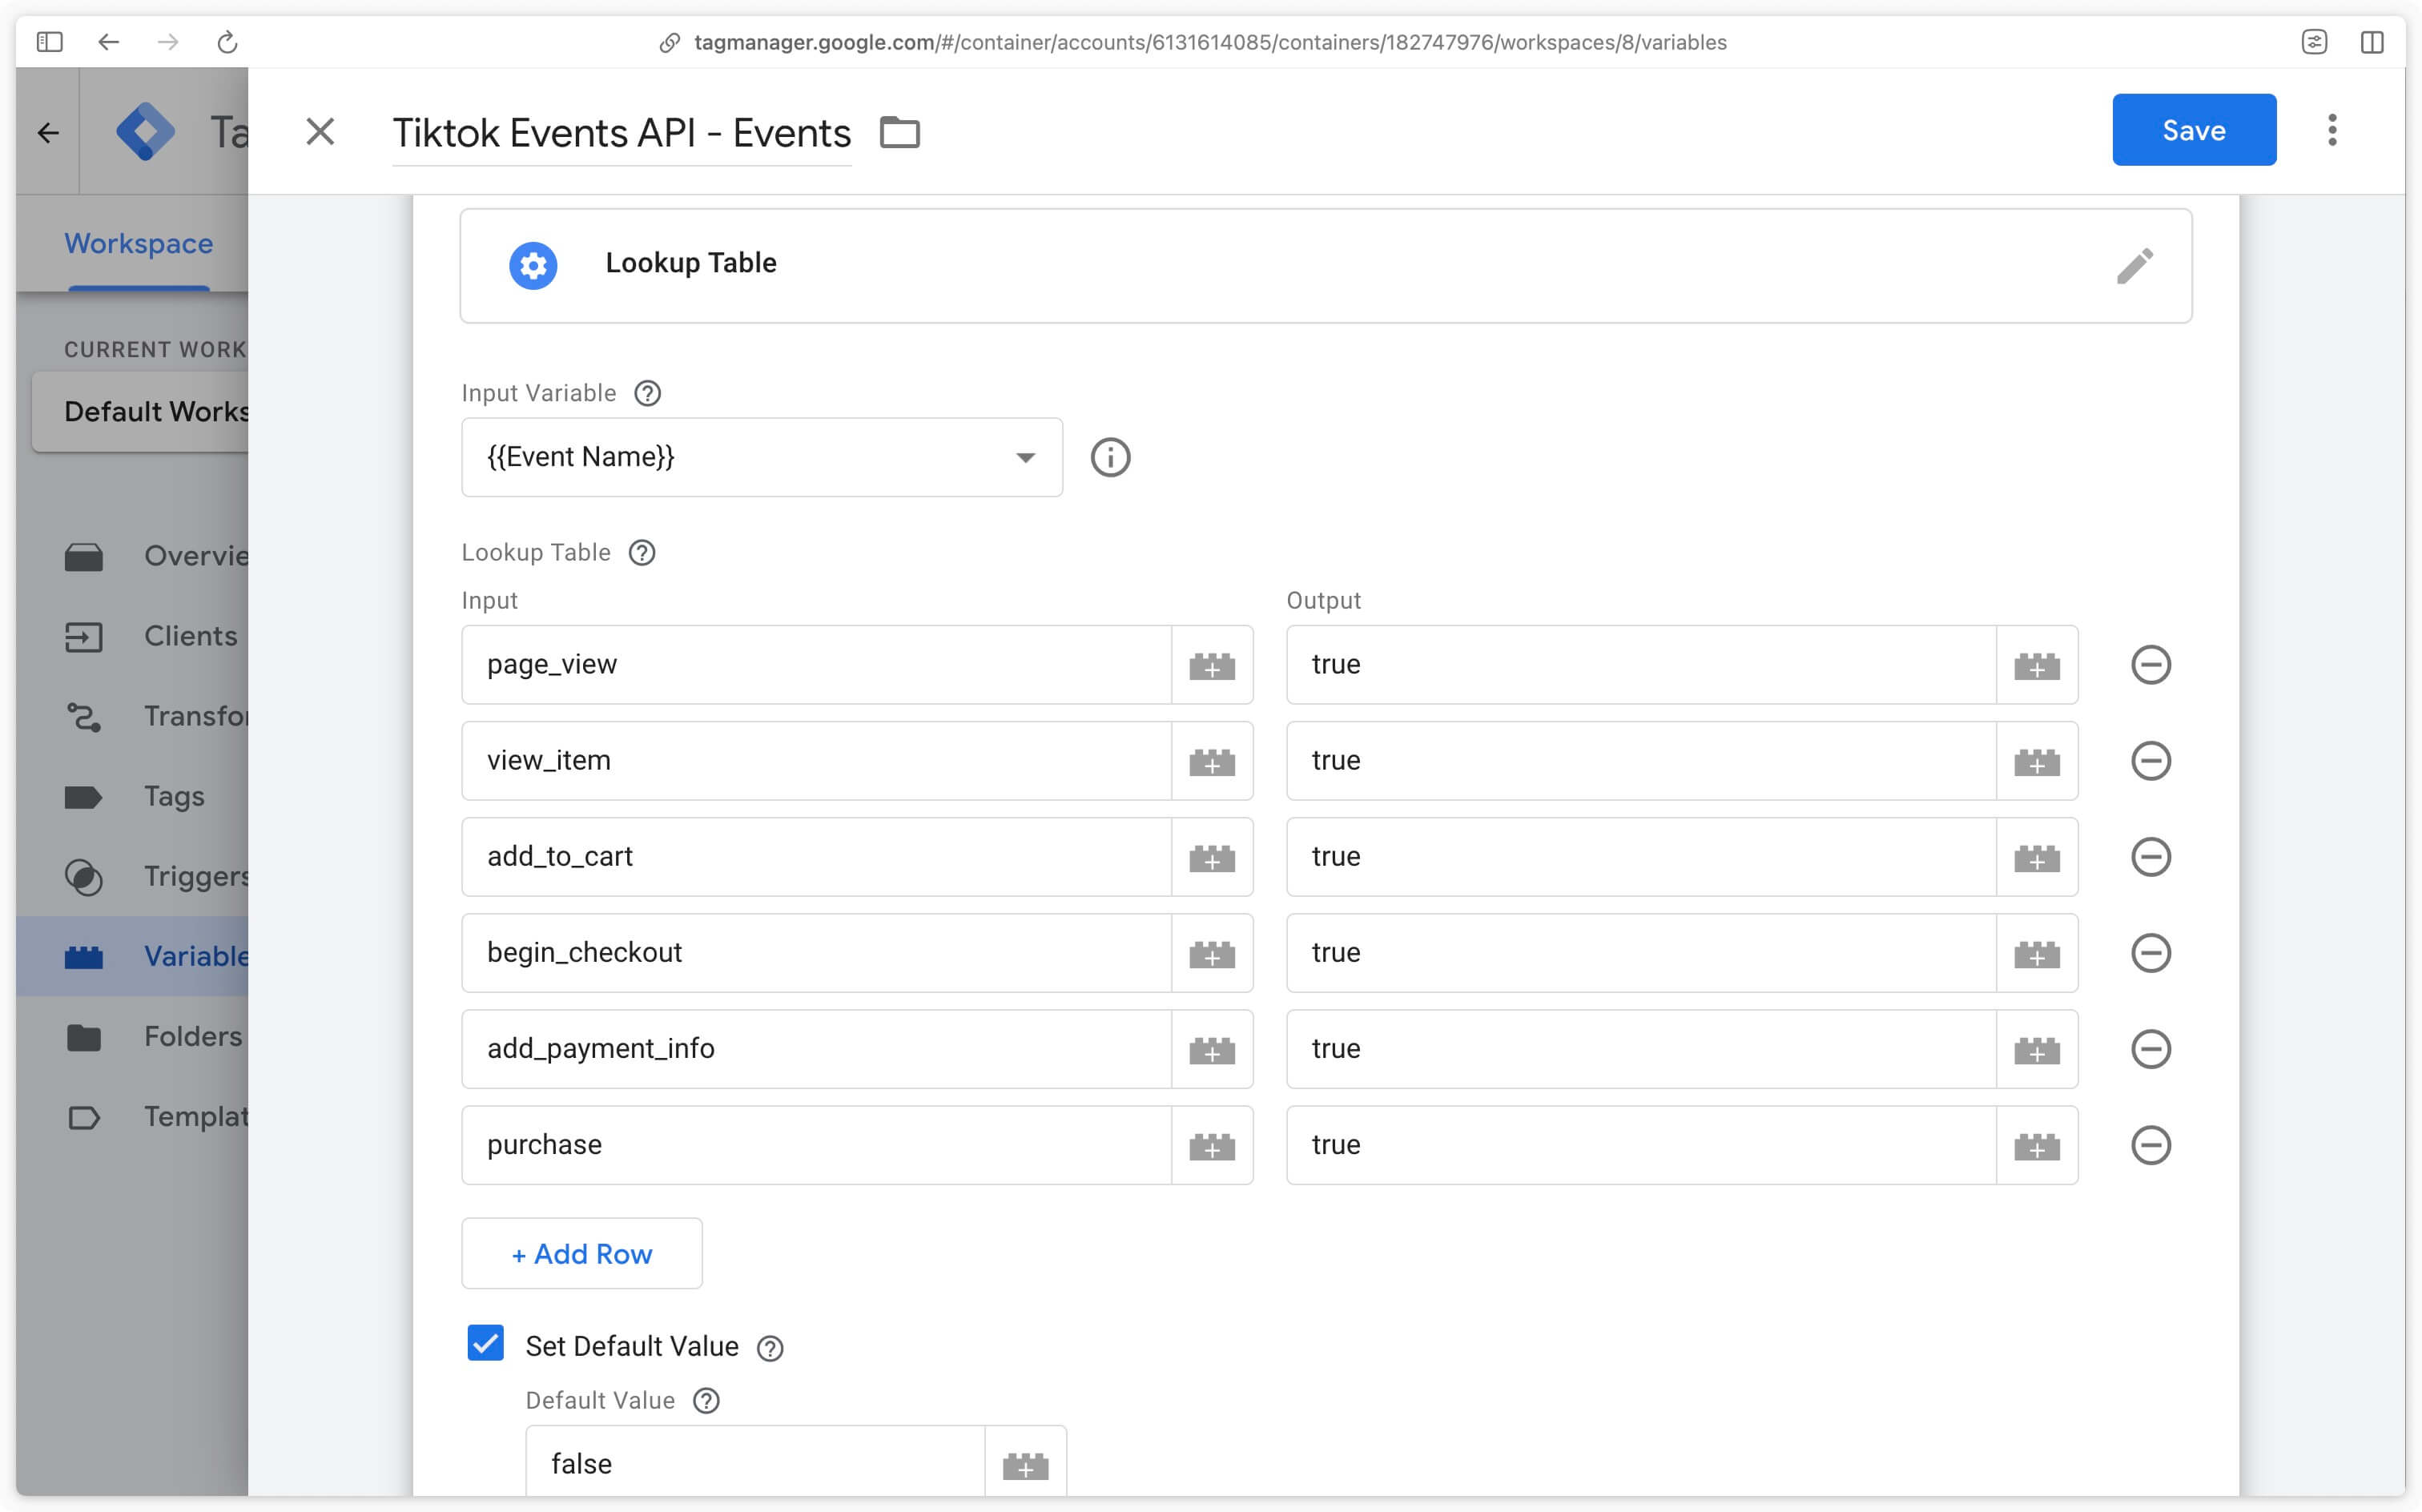Open Default Value help icon
The width and height of the screenshot is (2422, 1512).
point(706,1400)
